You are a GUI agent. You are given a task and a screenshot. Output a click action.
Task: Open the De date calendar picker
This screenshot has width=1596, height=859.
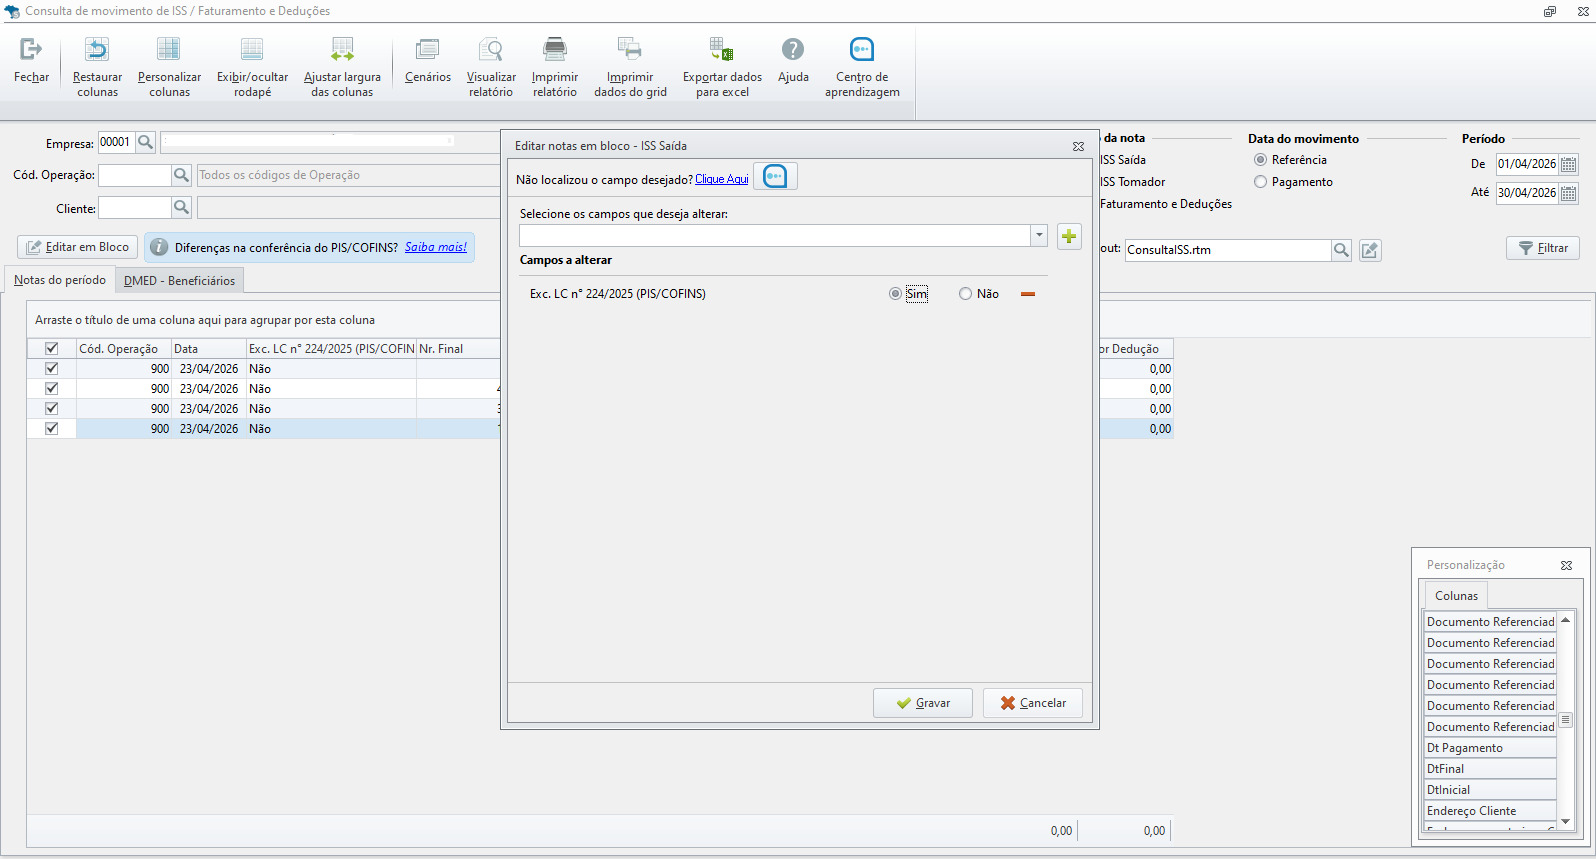(x=1569, y=164)
